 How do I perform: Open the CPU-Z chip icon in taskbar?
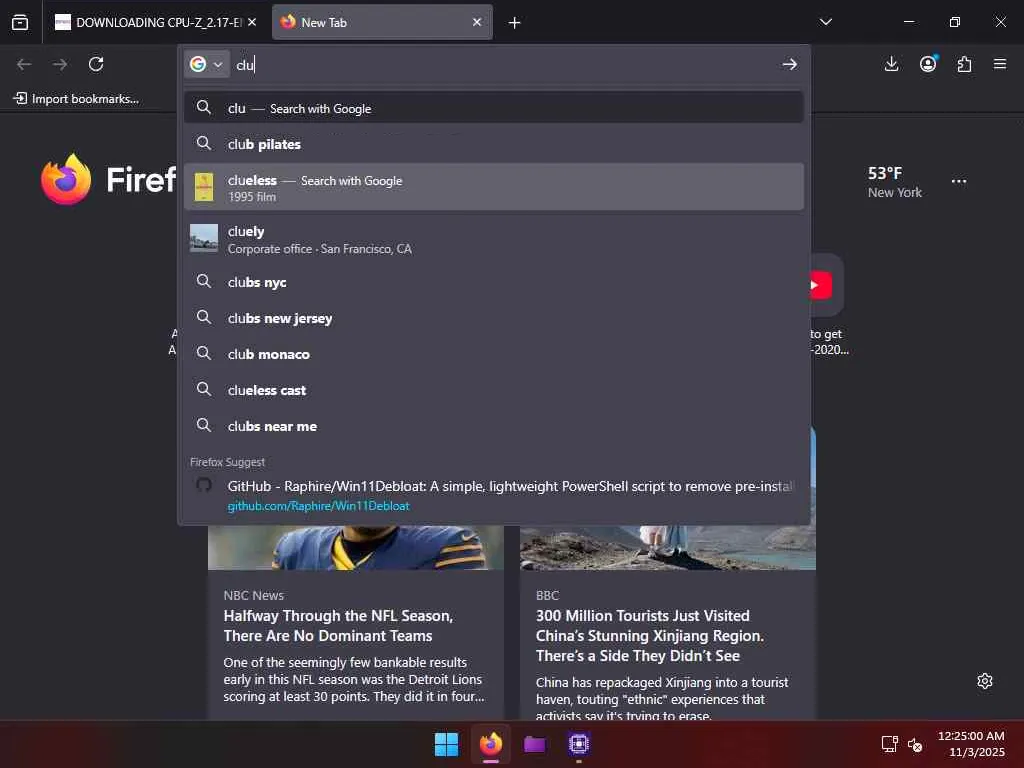[x=579, y=744]
